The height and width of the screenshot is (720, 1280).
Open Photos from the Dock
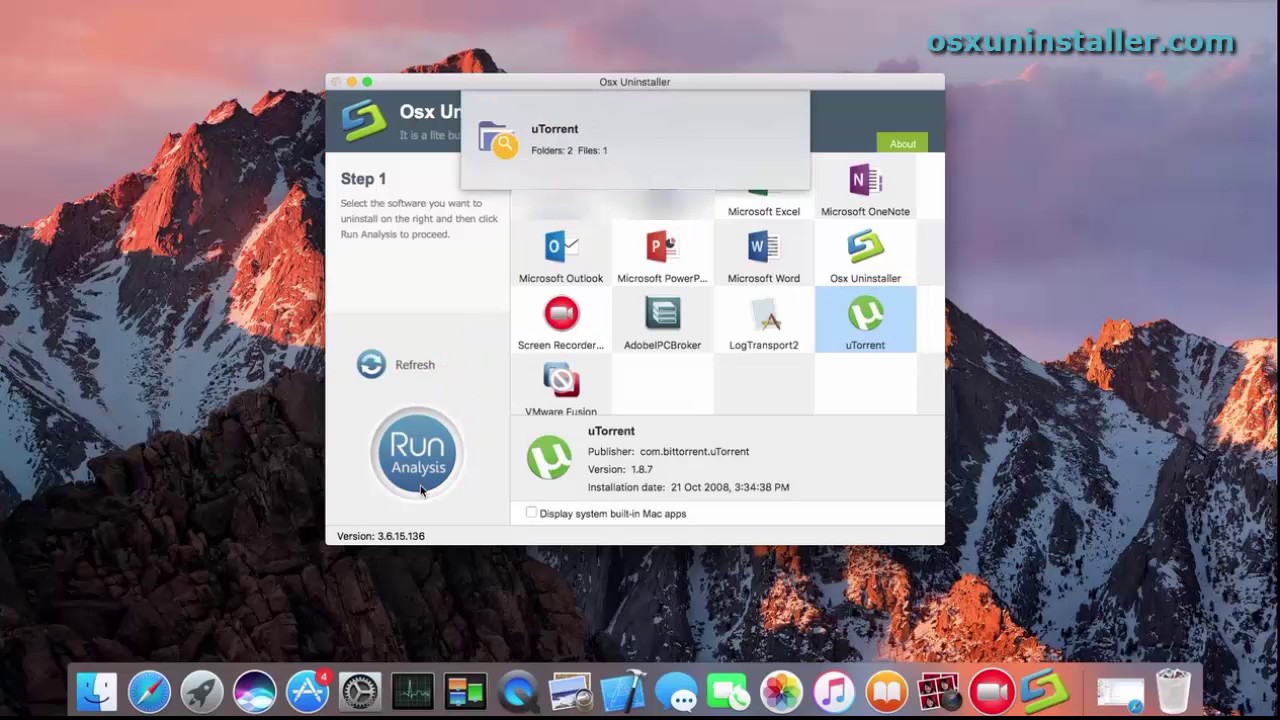pos(781,692)
